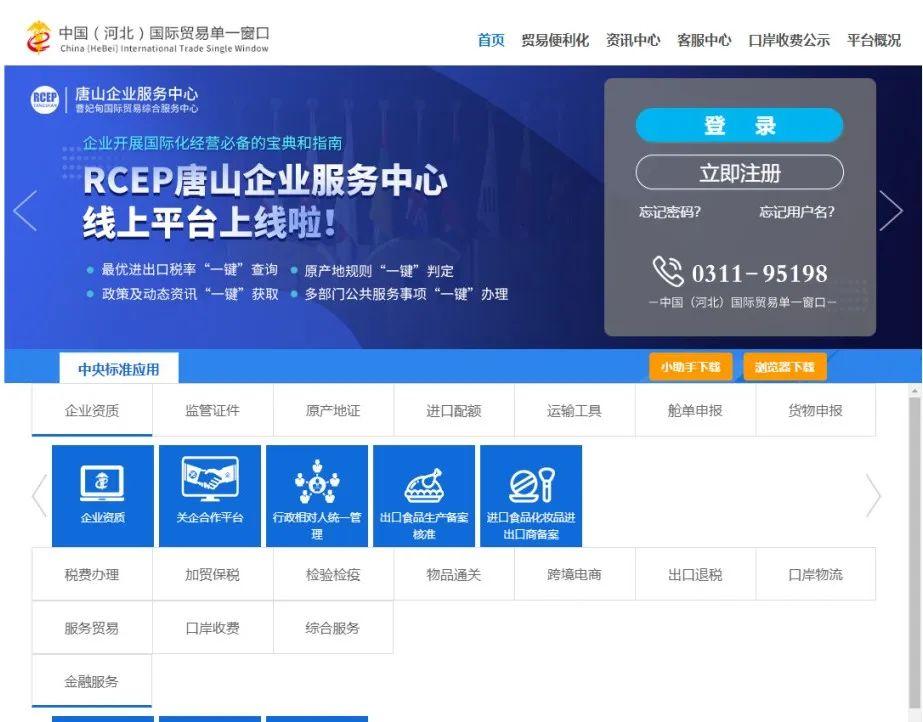Open the 服务贸易 category
The height and width of the screenshot is (722, 923).
92,628
